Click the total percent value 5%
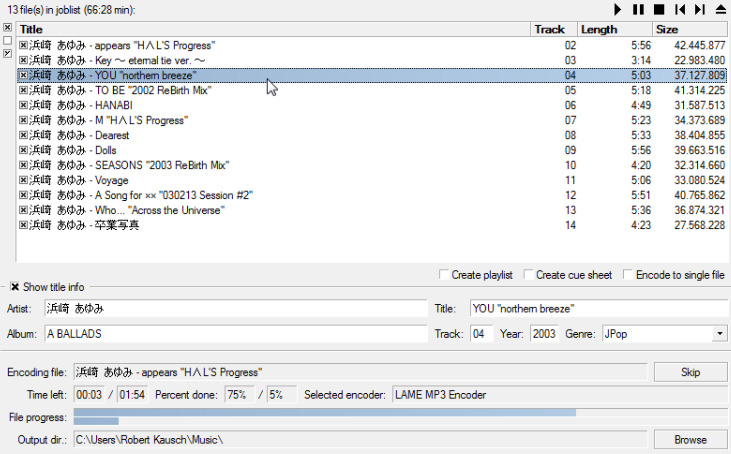Viewport: 731px width, 454px height. (x=282, y=395)
